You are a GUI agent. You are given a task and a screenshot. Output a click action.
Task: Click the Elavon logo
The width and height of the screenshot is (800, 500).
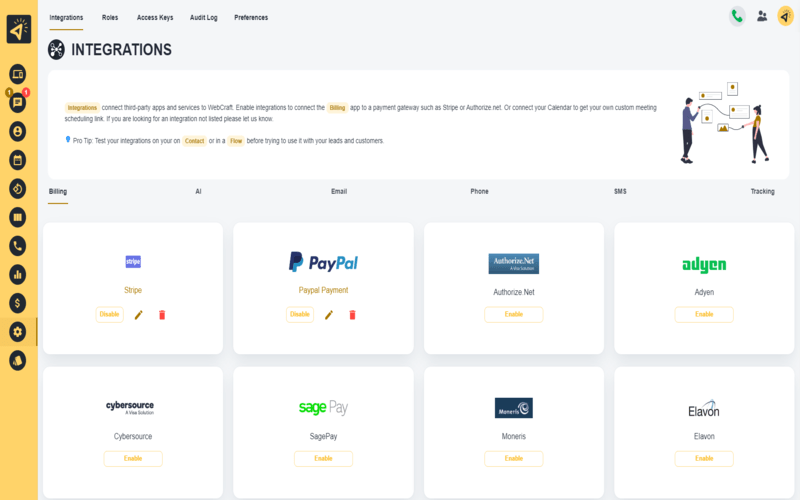(704, 409)
